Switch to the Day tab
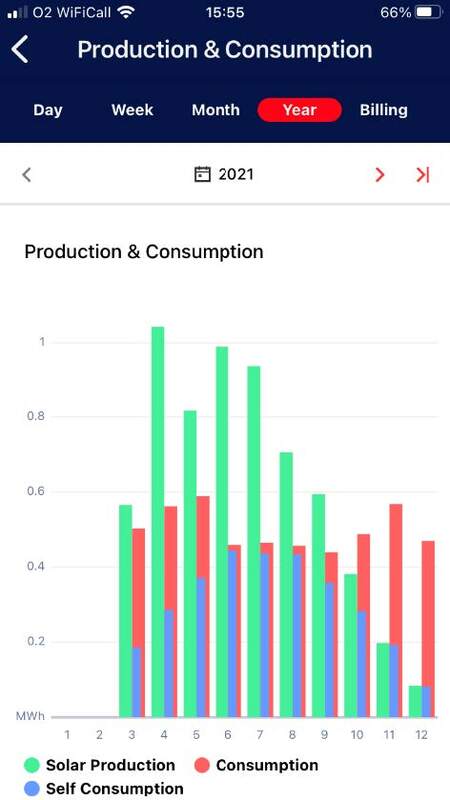Image resolution: width=450 pixels, height=800 pixels. point(48,110)
